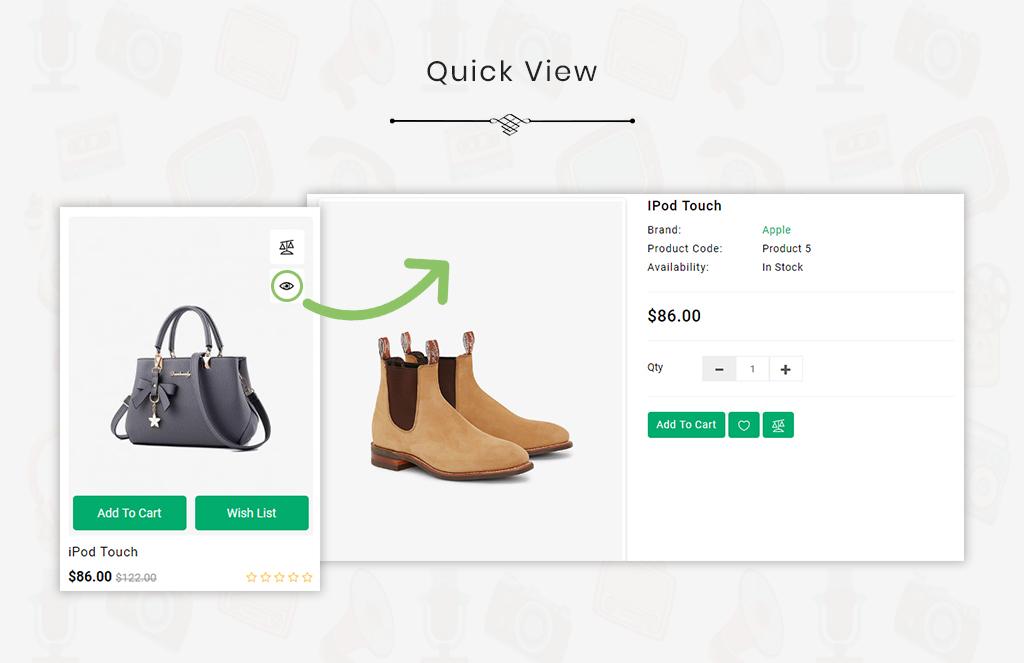Click the heart wishlist icon button
This screenshot has width=1024, height=663.
click(x=744, y=425)
